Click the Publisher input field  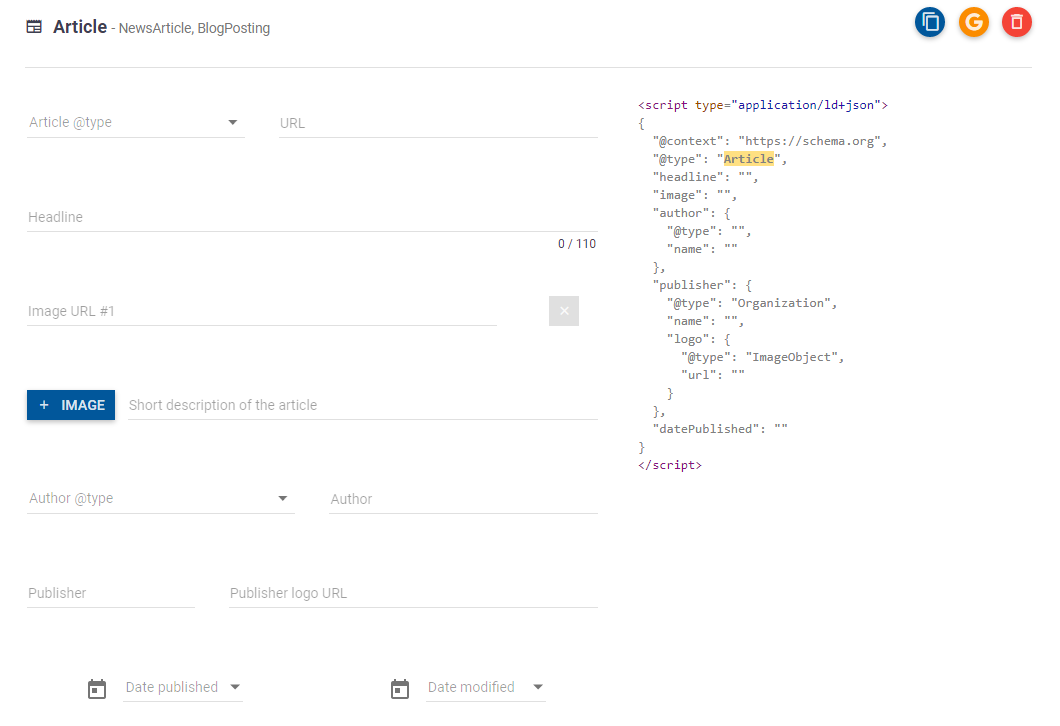click(111, 593)
